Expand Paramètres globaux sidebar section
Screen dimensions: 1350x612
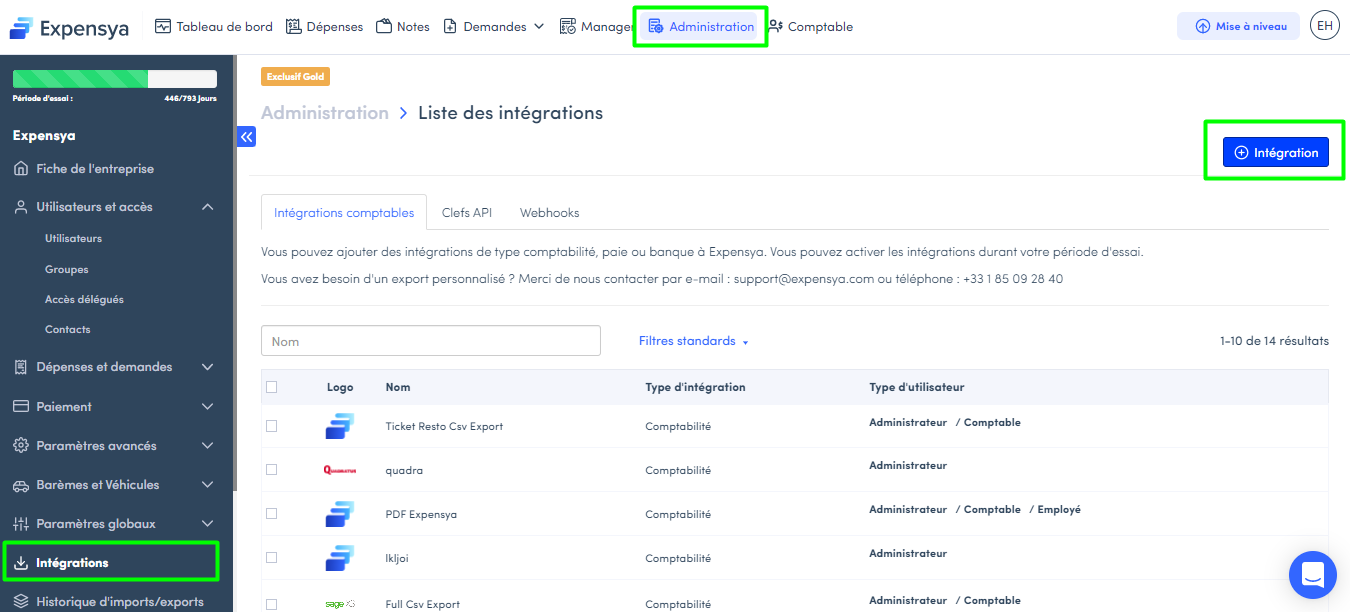coord(116,524)
